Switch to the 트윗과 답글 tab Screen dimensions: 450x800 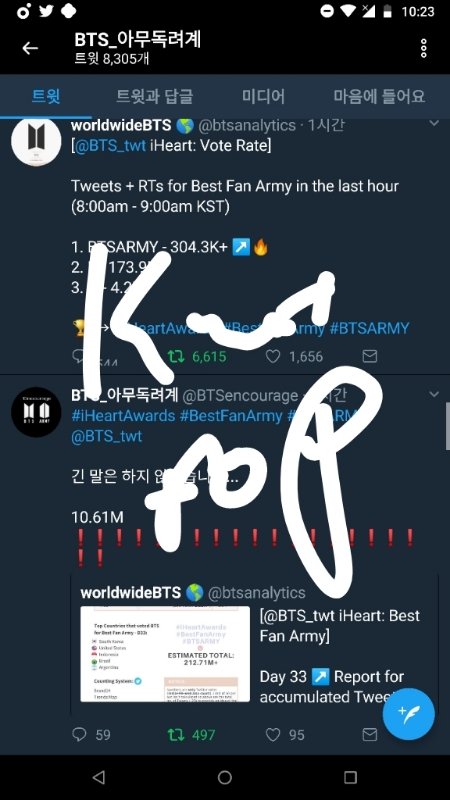[155, 96]
